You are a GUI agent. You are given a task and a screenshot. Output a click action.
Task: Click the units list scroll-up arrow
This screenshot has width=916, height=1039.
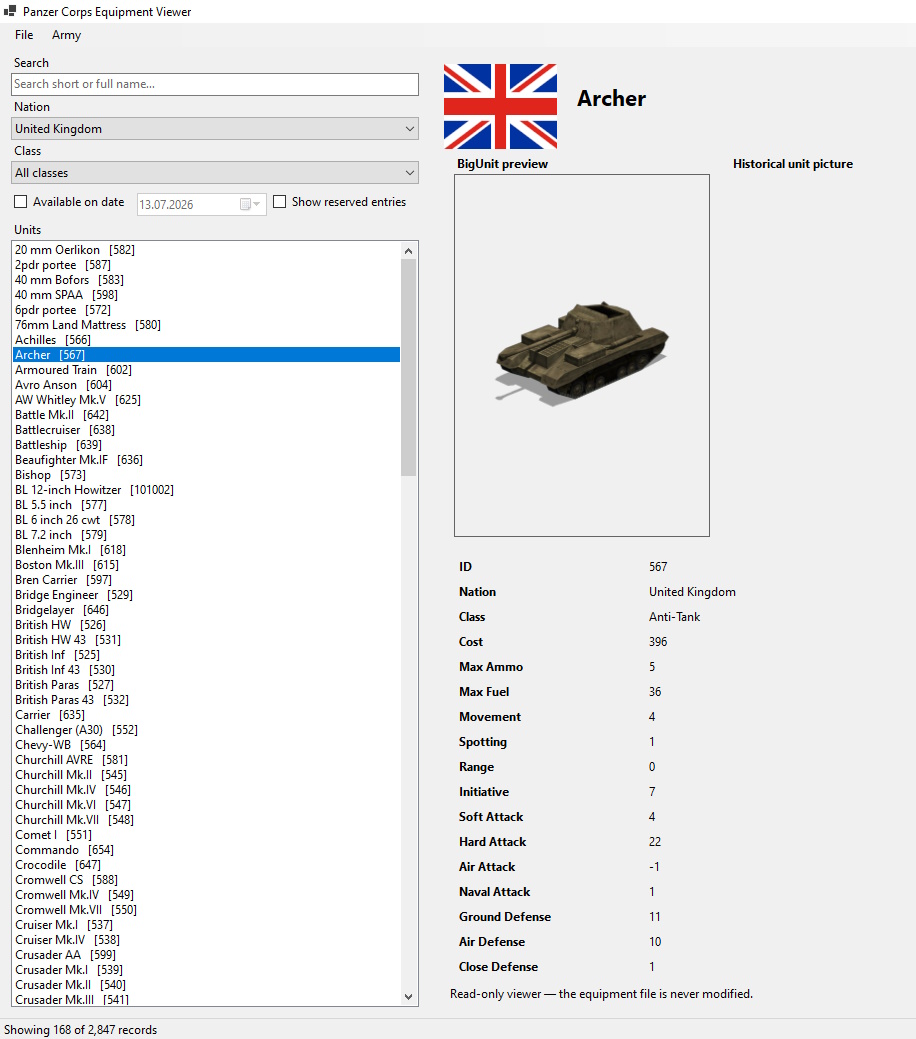408,250
